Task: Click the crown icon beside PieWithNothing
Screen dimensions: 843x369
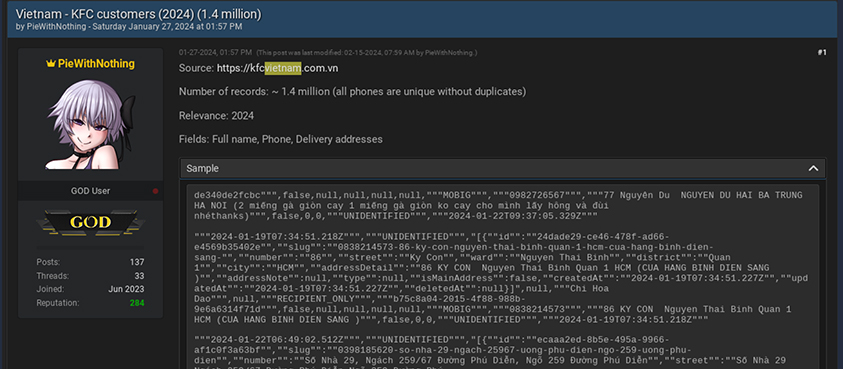Action: (51, 64)
